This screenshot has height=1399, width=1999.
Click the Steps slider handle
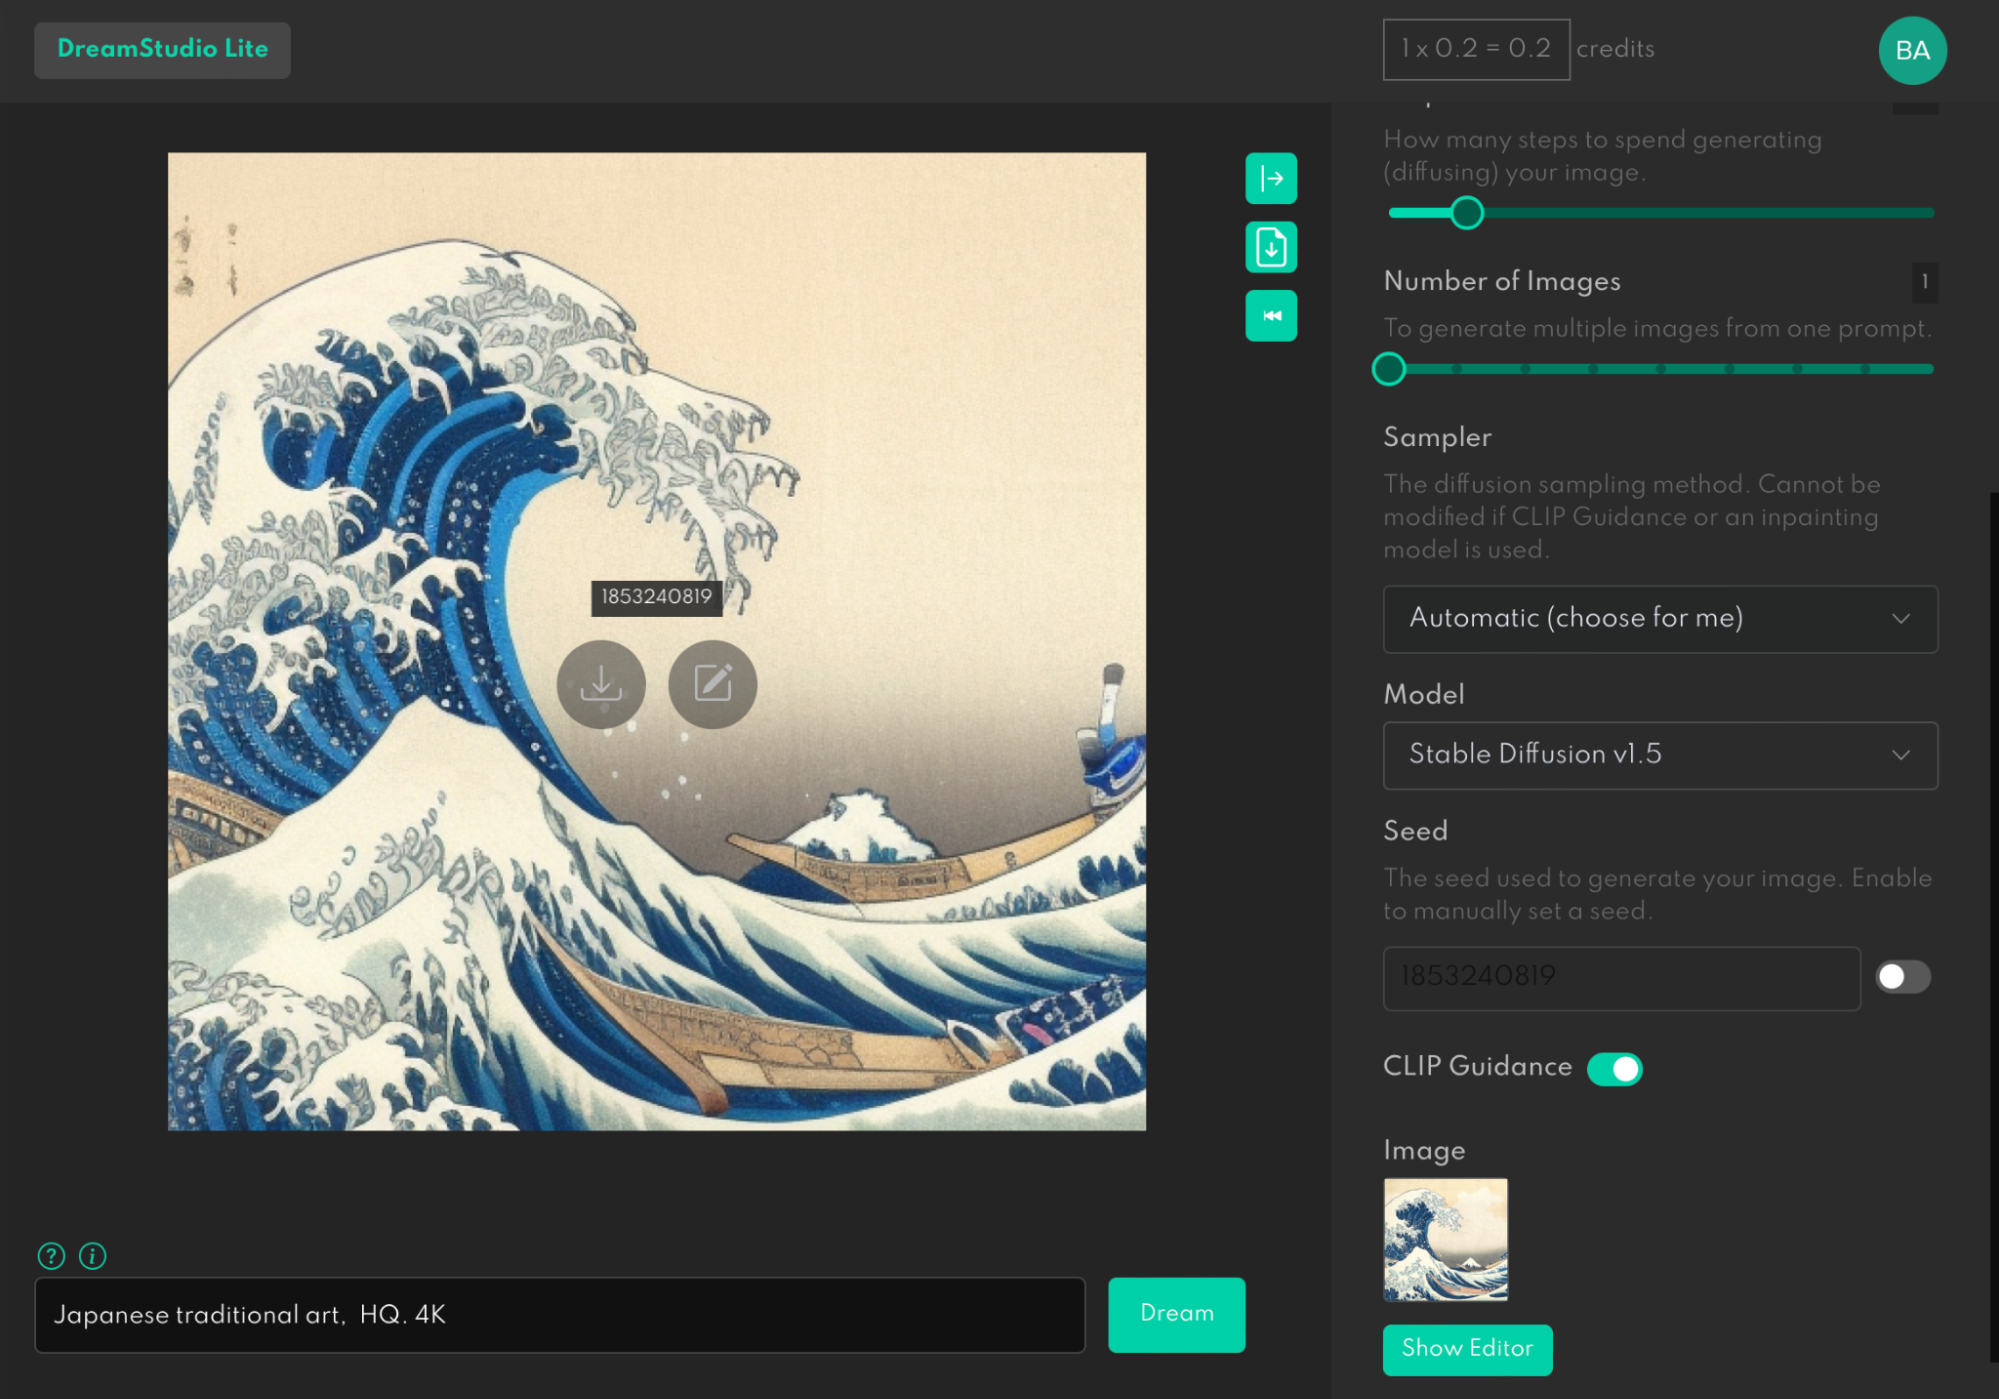click(x=1467, y=213)
